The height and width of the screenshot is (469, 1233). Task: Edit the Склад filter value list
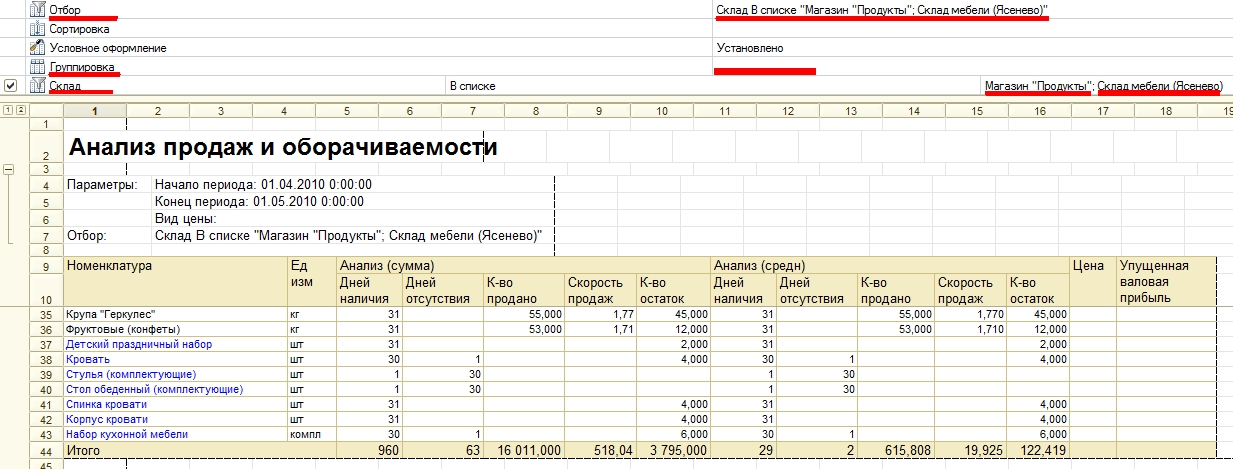pyautogui.click(x=1103, y=86)
